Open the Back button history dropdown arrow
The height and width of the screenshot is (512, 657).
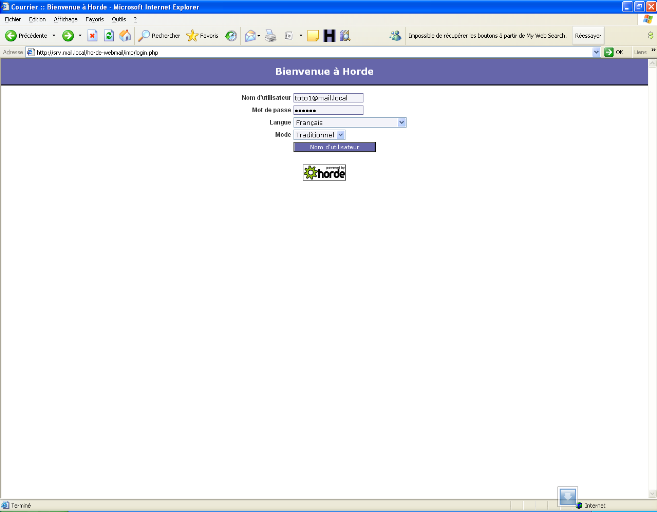[x=54, y=36]
